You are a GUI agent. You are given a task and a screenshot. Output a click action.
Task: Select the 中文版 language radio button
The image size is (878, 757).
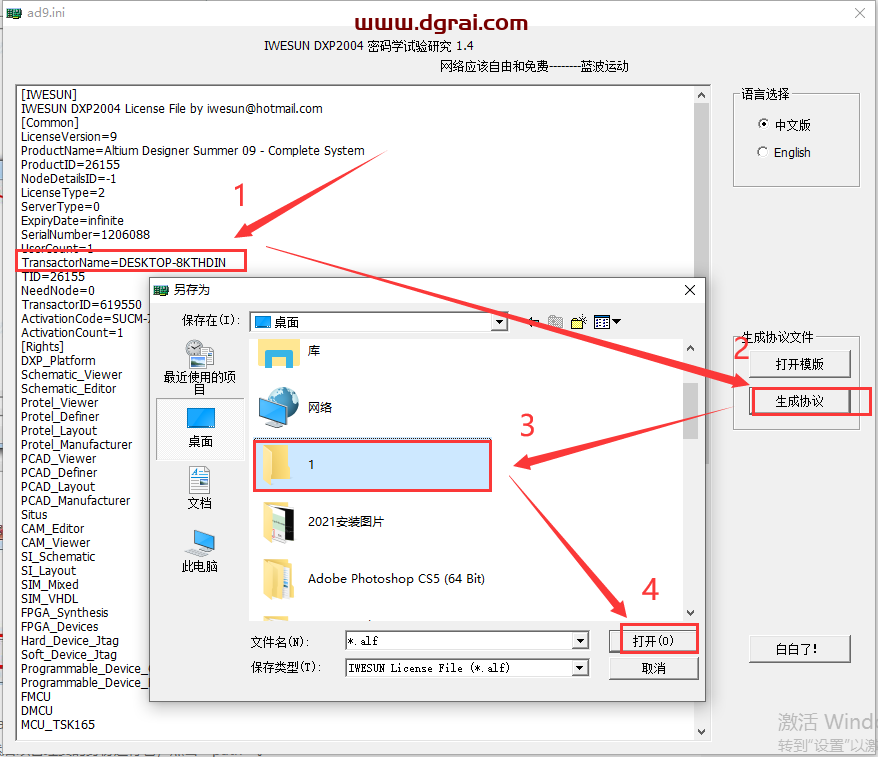pos(764,125)
